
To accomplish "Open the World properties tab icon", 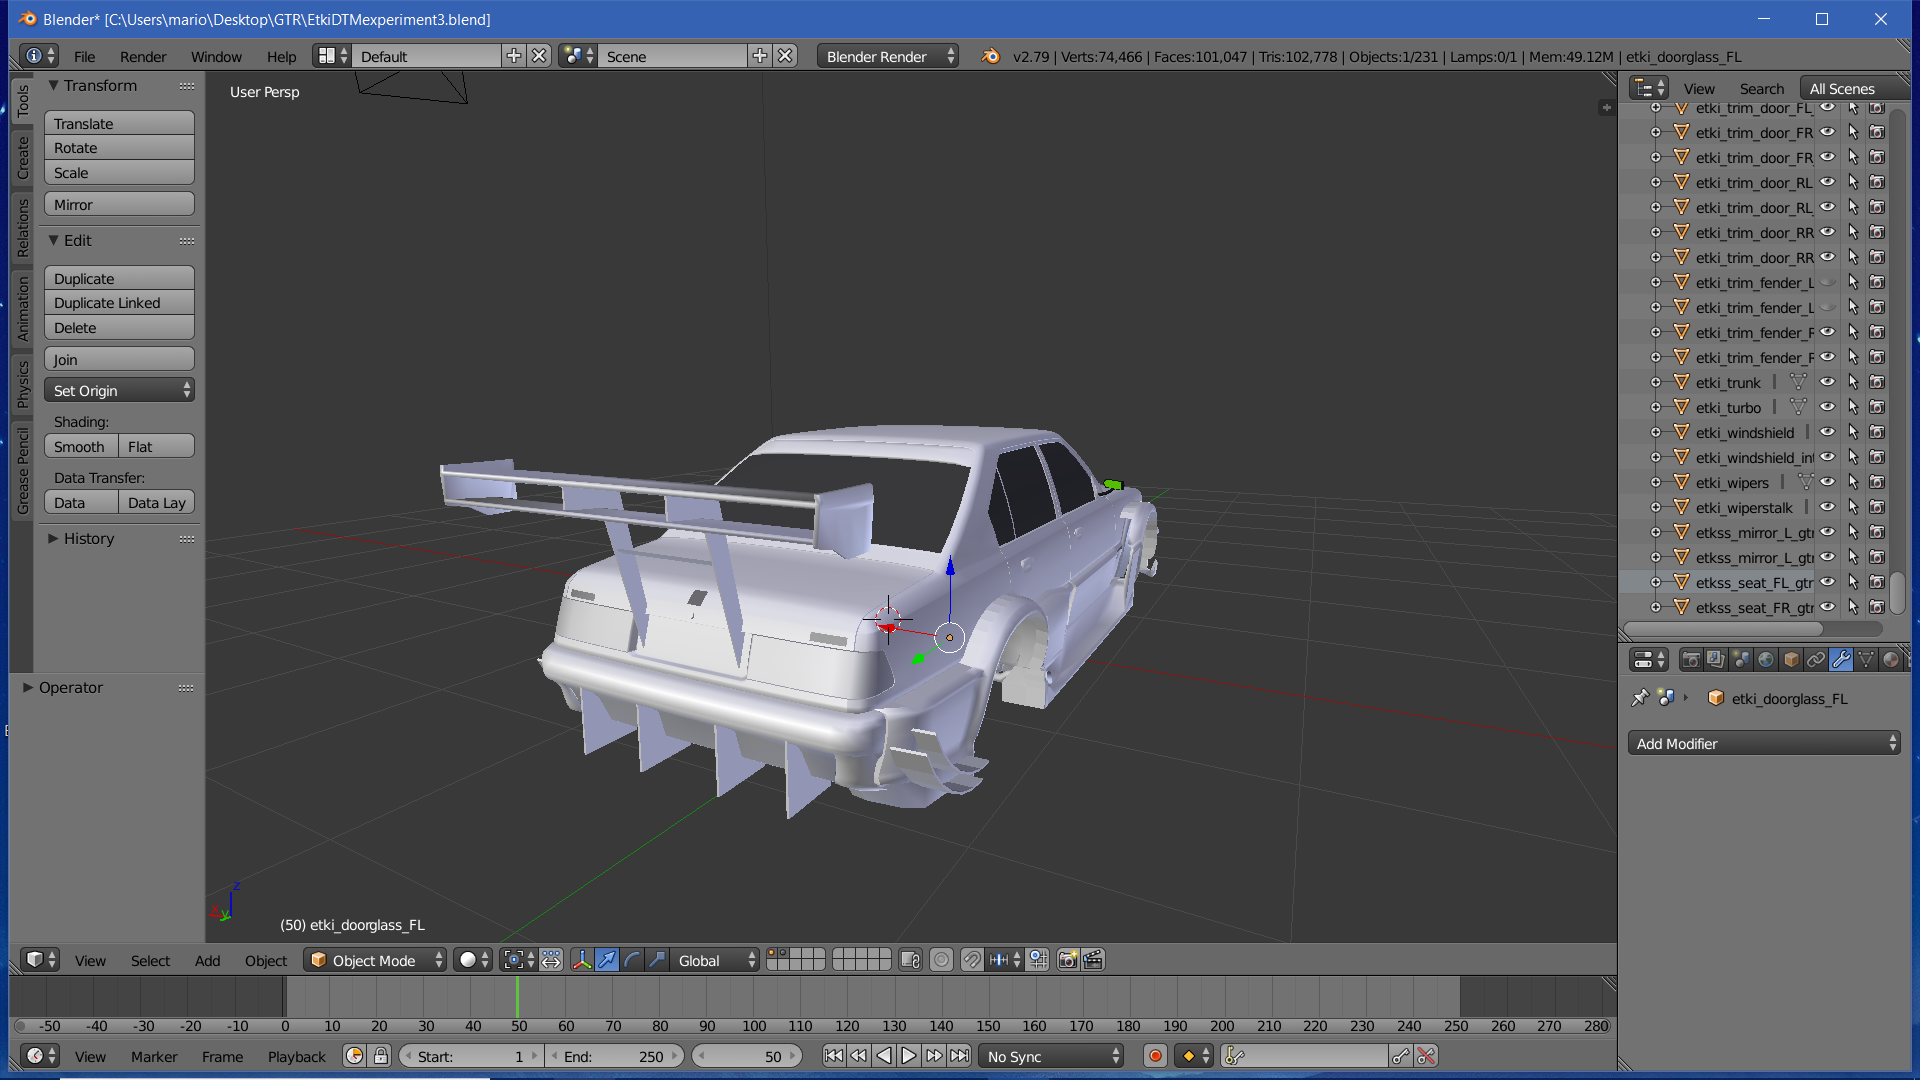I will 1766,660.
